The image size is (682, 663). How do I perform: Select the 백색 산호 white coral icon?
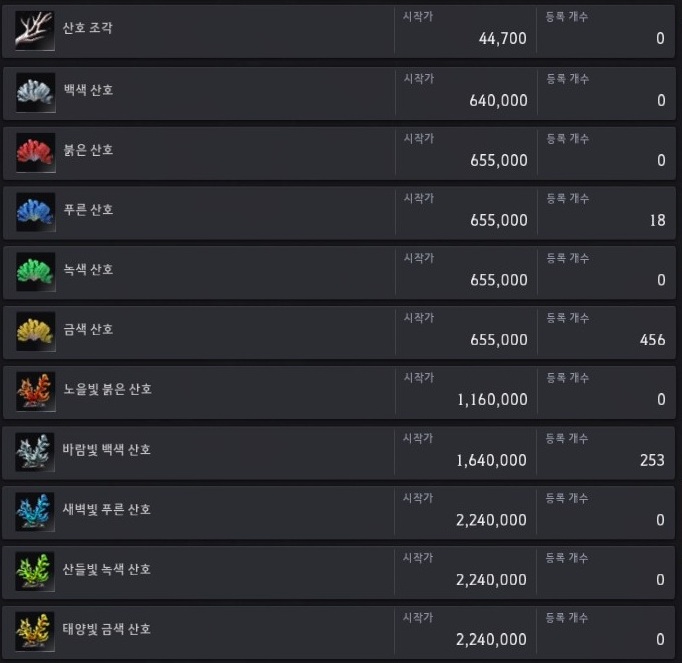(x=36, y=93)
